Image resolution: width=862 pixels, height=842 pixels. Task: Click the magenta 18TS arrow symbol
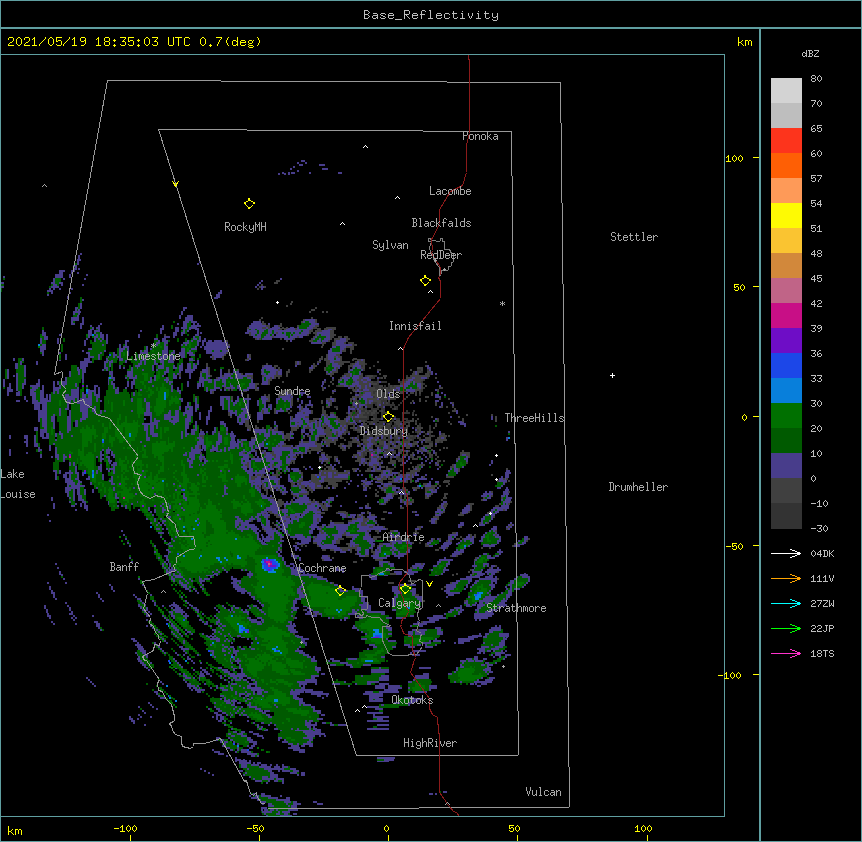tap(786, 653)
